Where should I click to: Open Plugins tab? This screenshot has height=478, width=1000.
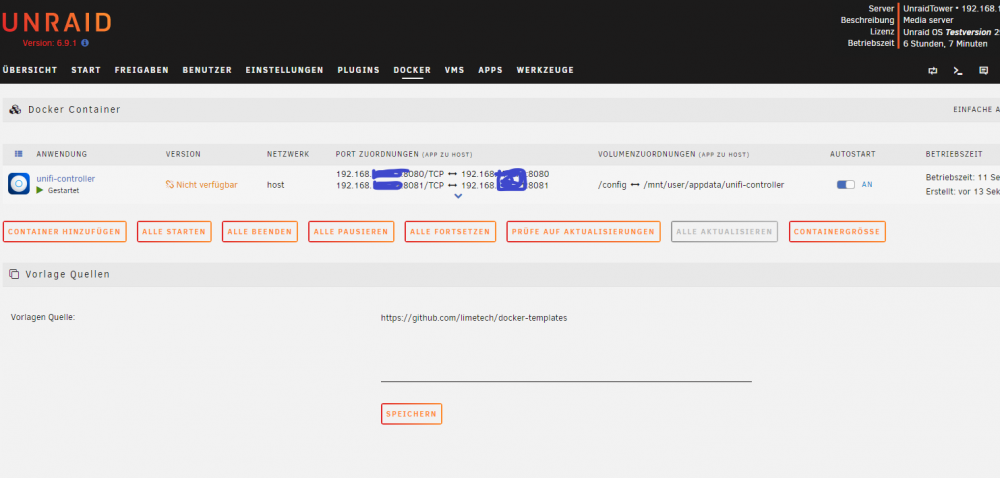(x=358, y=70)
